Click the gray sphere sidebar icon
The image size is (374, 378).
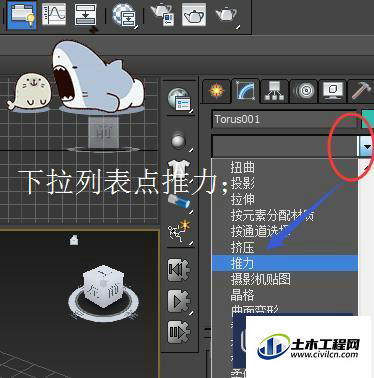point(179,140)
